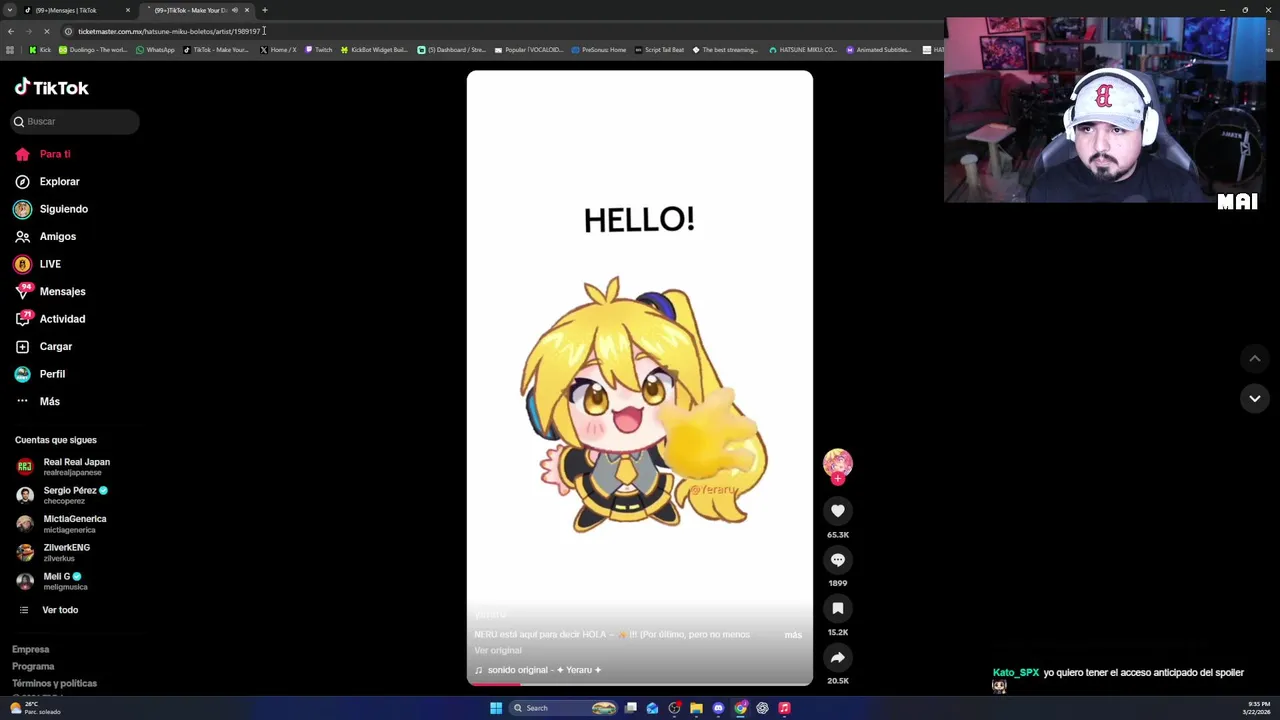Open Términos y políticas link

click(x=54, y=684)
